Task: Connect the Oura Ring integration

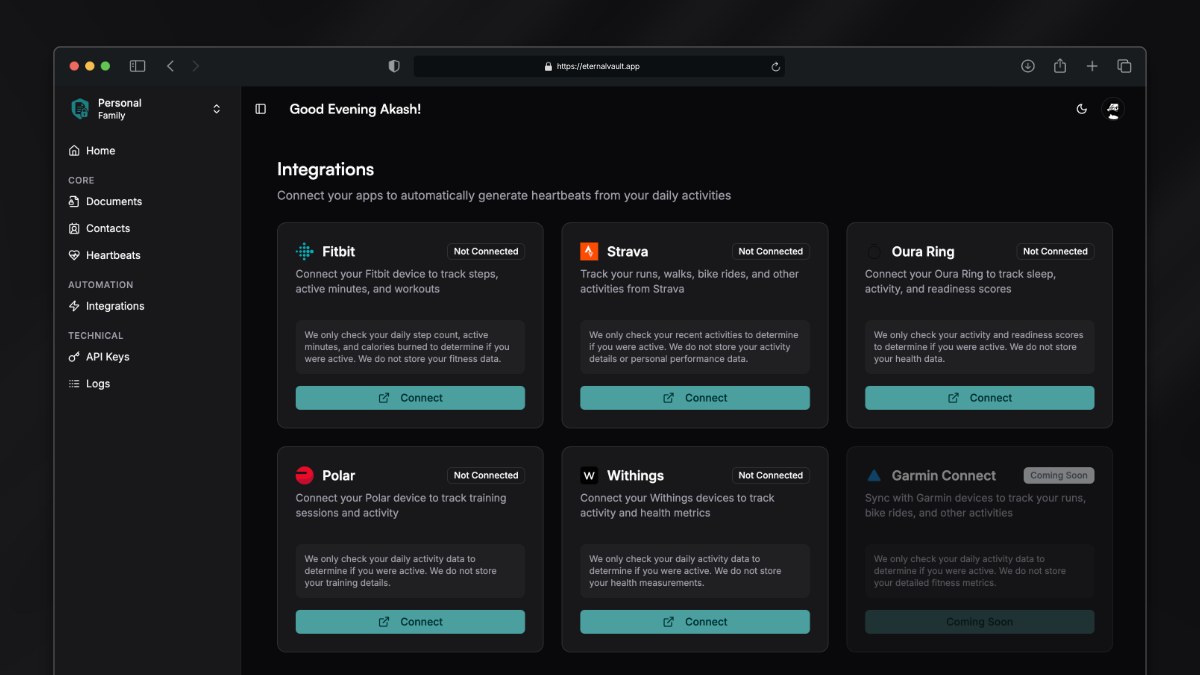Action: [x=980, y=398]
